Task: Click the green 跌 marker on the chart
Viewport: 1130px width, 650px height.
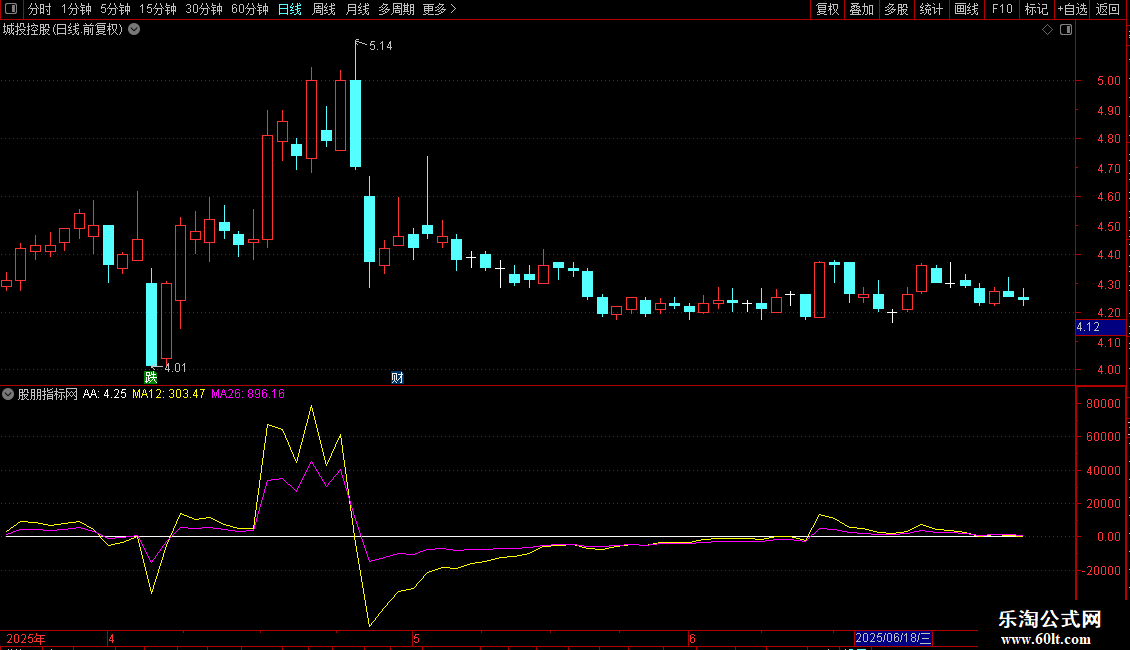Action: (x=151, y=377)
